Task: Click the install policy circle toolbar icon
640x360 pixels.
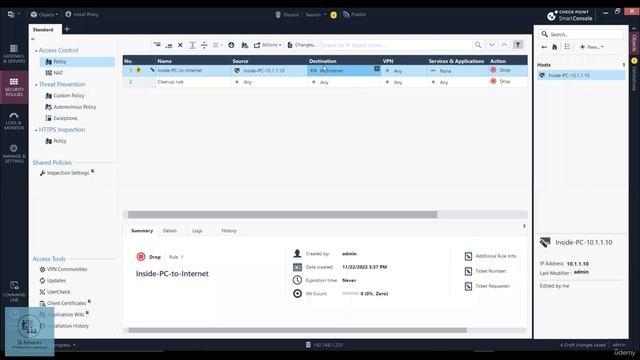Action: (231, 45)
